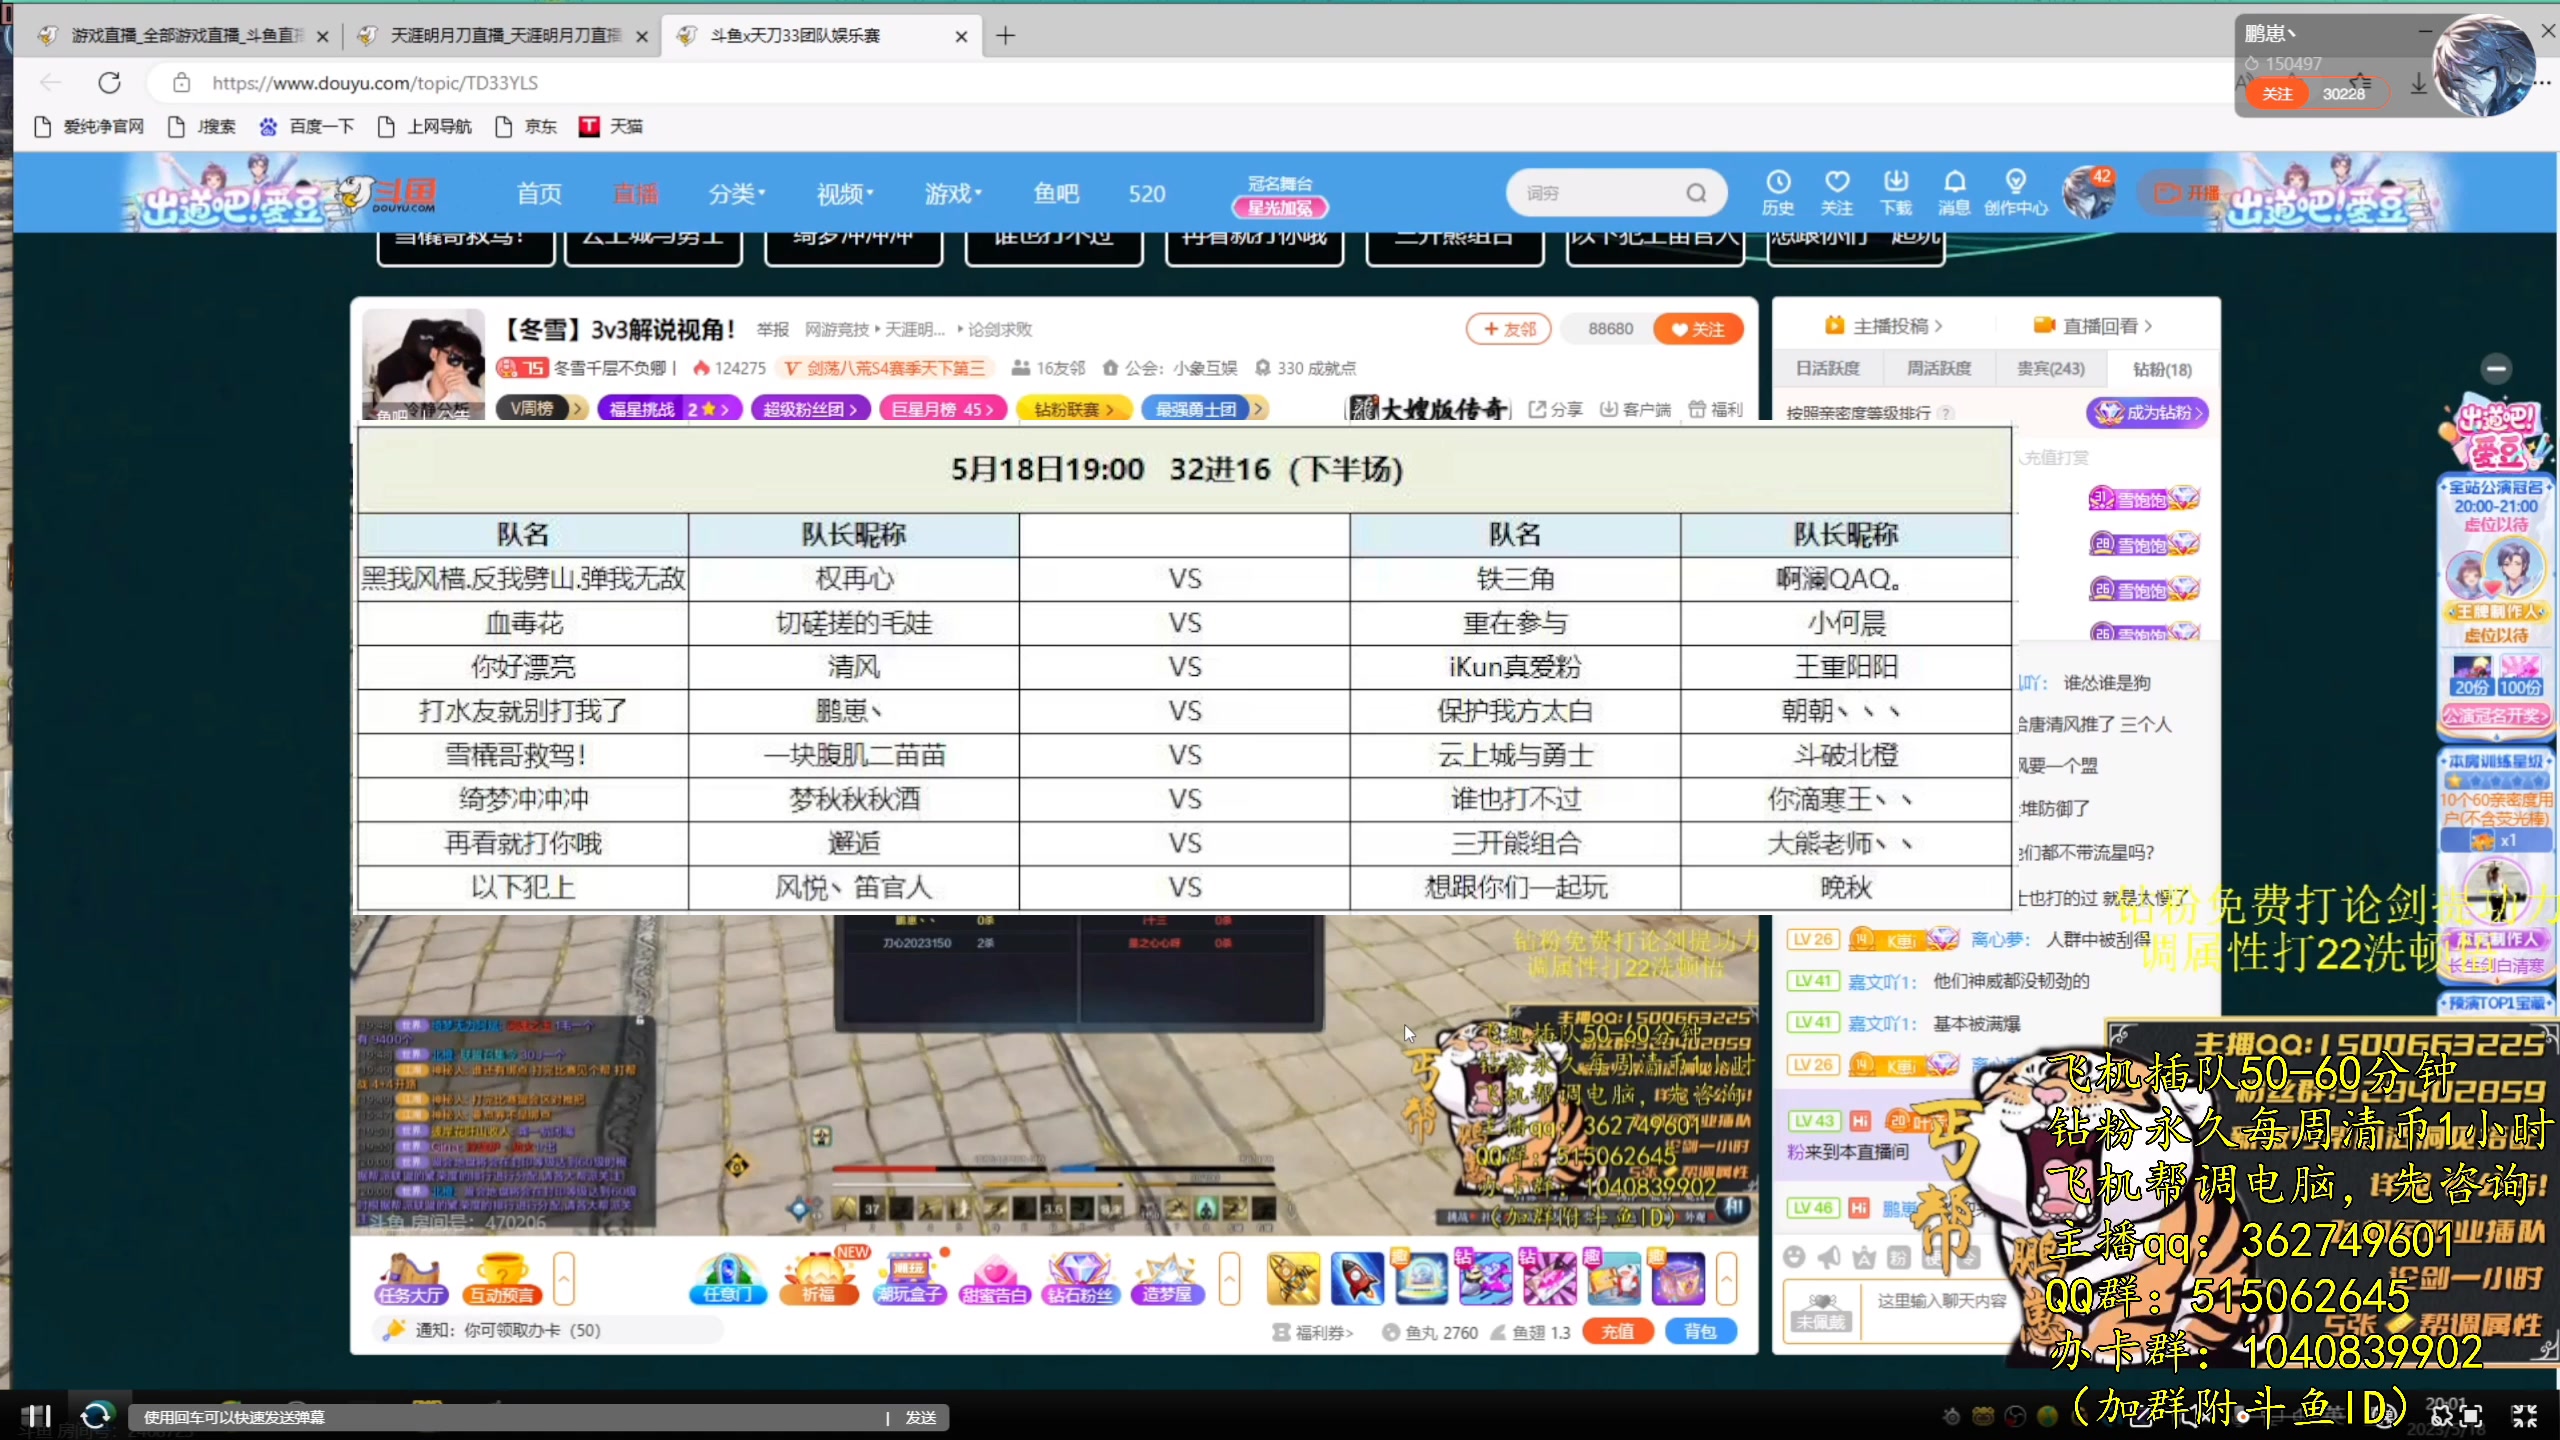Open the 消息 bell notification icon
The height and width of the screenshot is (1440, 2560).
(1954, 192)
